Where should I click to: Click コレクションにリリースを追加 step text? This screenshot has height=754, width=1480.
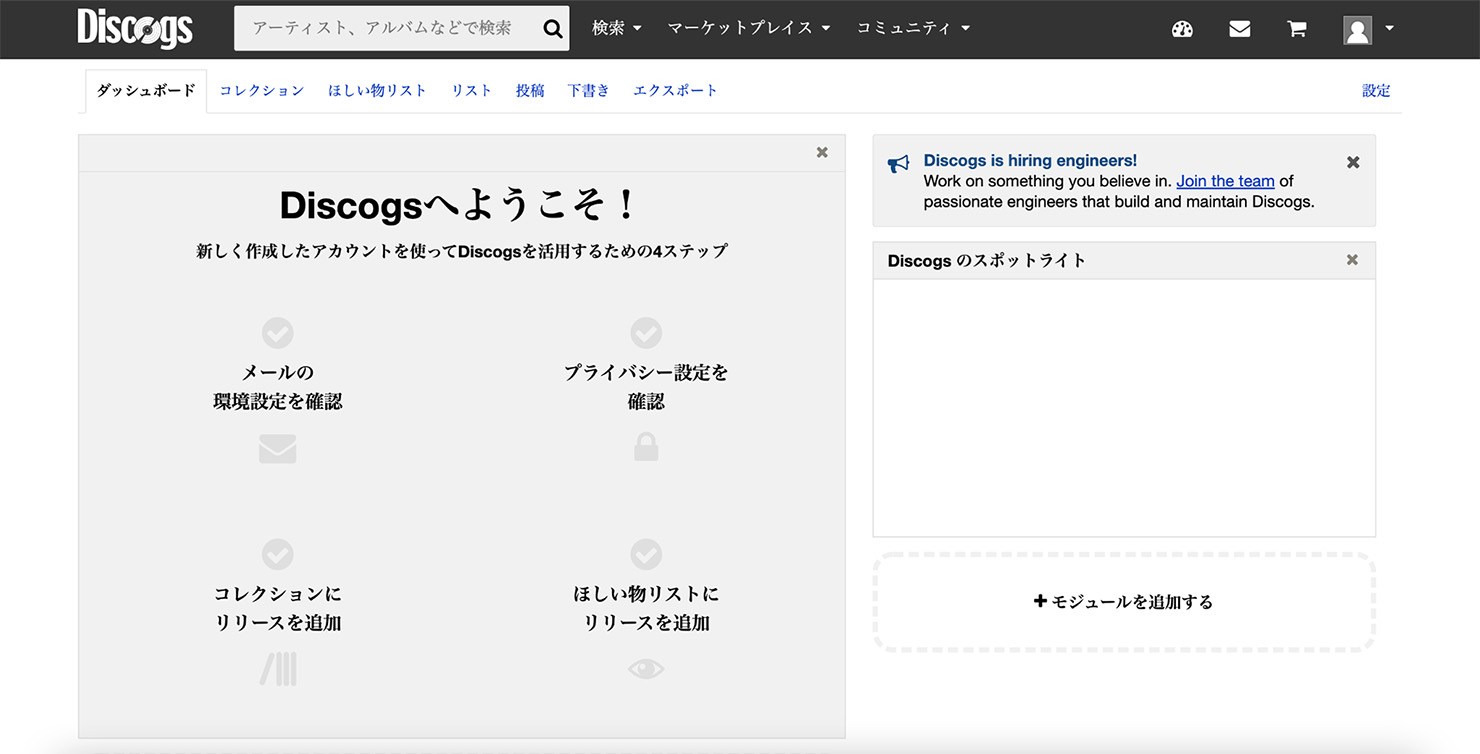(x=278, y=608)
